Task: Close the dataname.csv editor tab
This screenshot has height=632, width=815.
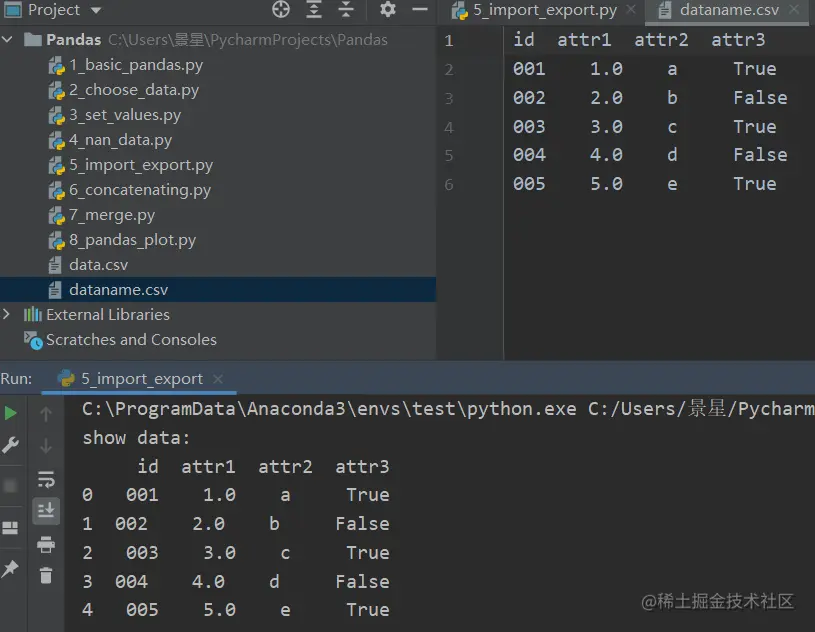Action: 794,9
